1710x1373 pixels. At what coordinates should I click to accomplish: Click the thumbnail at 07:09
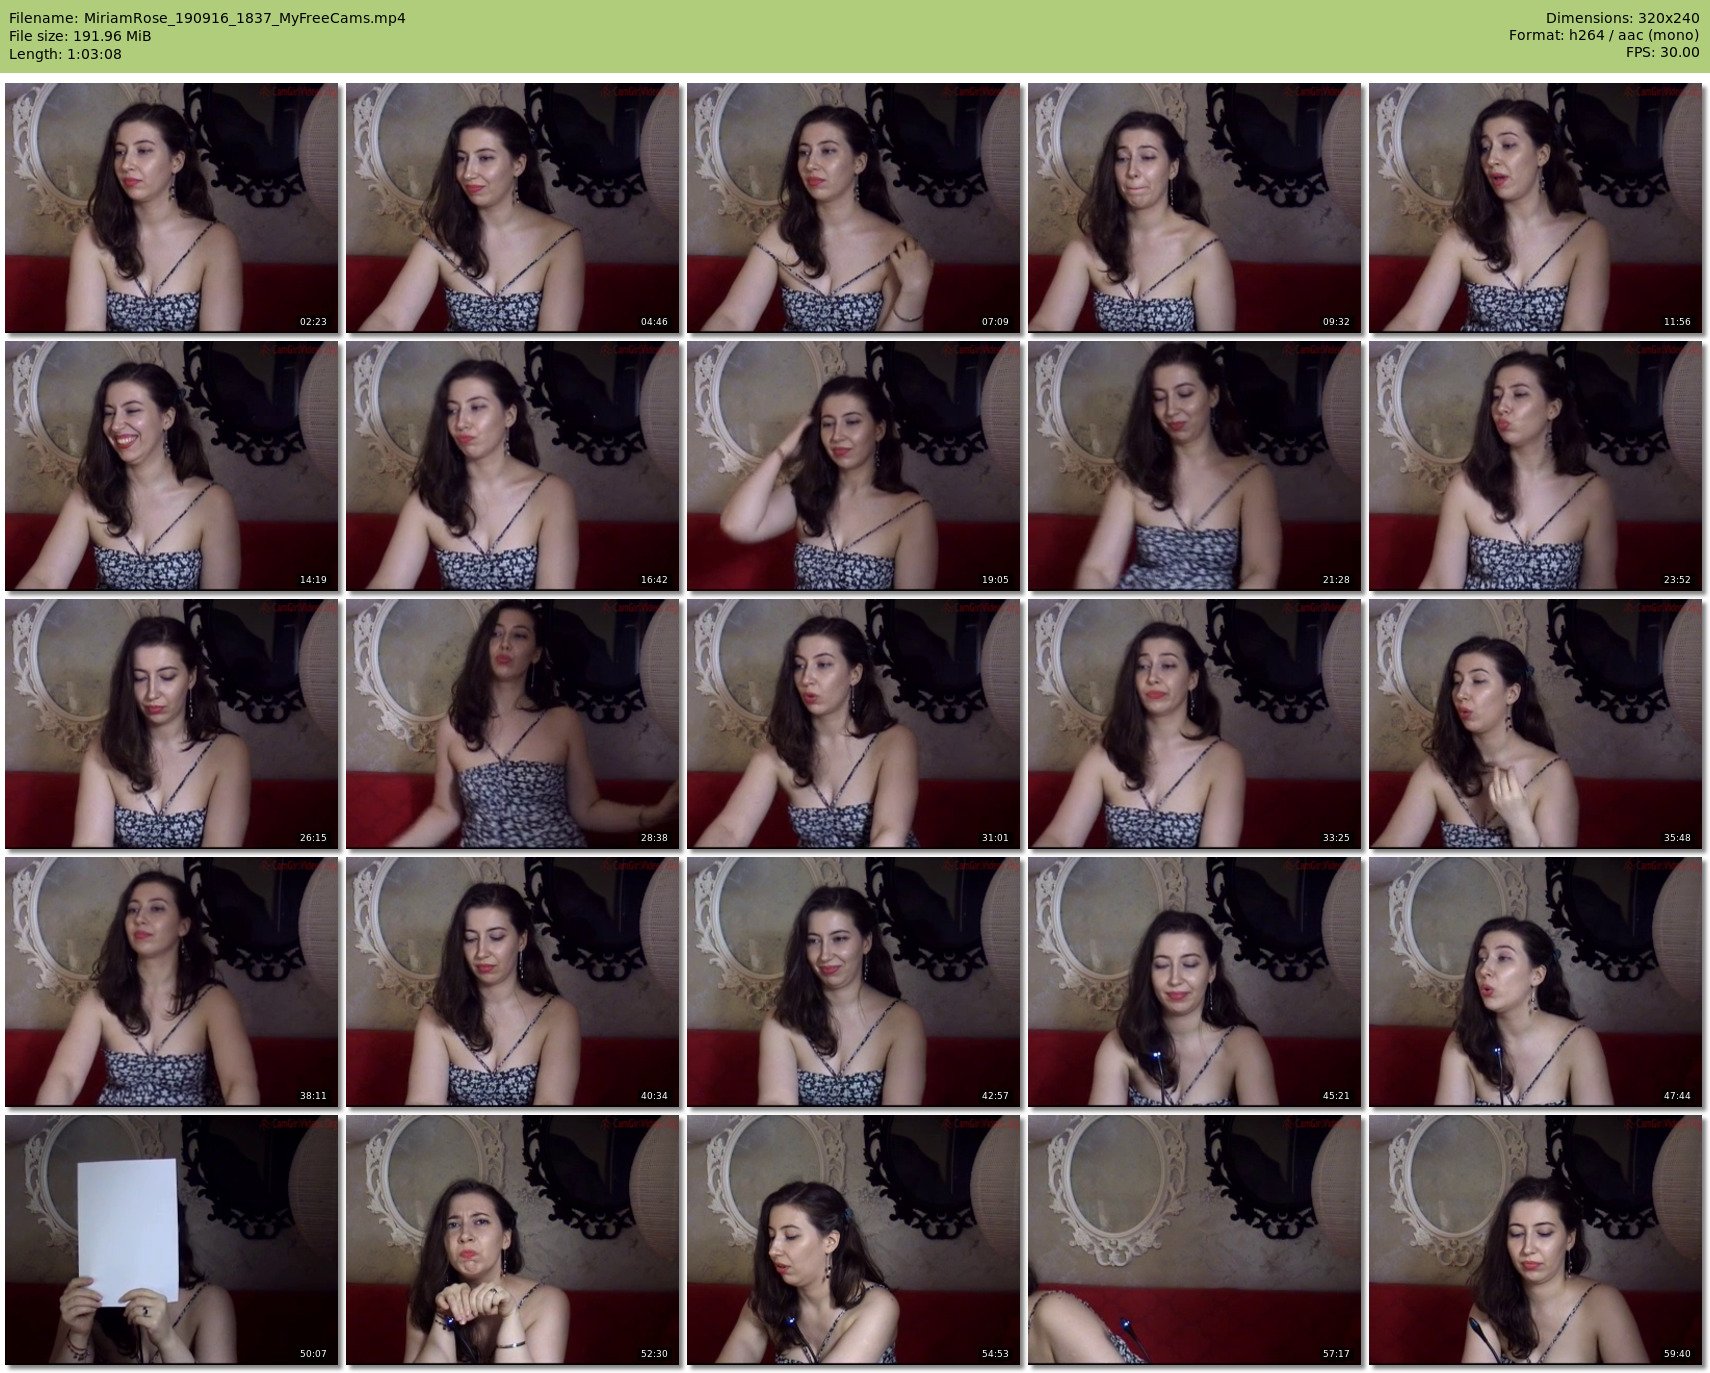tap(854, 207)
